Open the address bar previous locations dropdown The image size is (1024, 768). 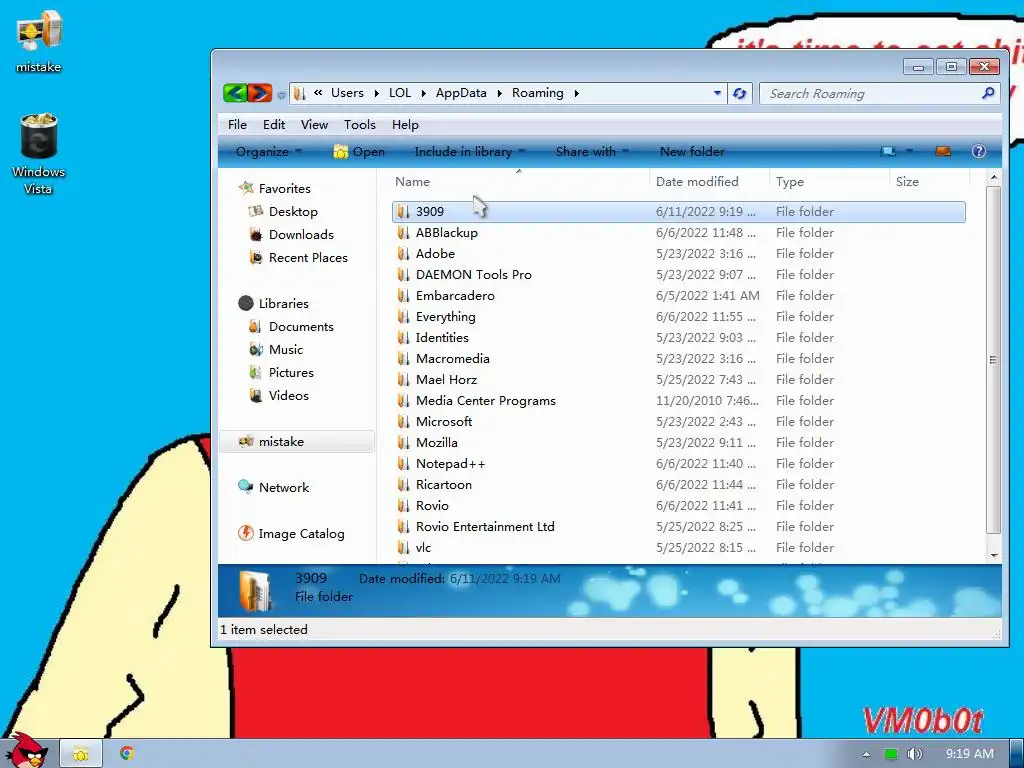(717, 93)
